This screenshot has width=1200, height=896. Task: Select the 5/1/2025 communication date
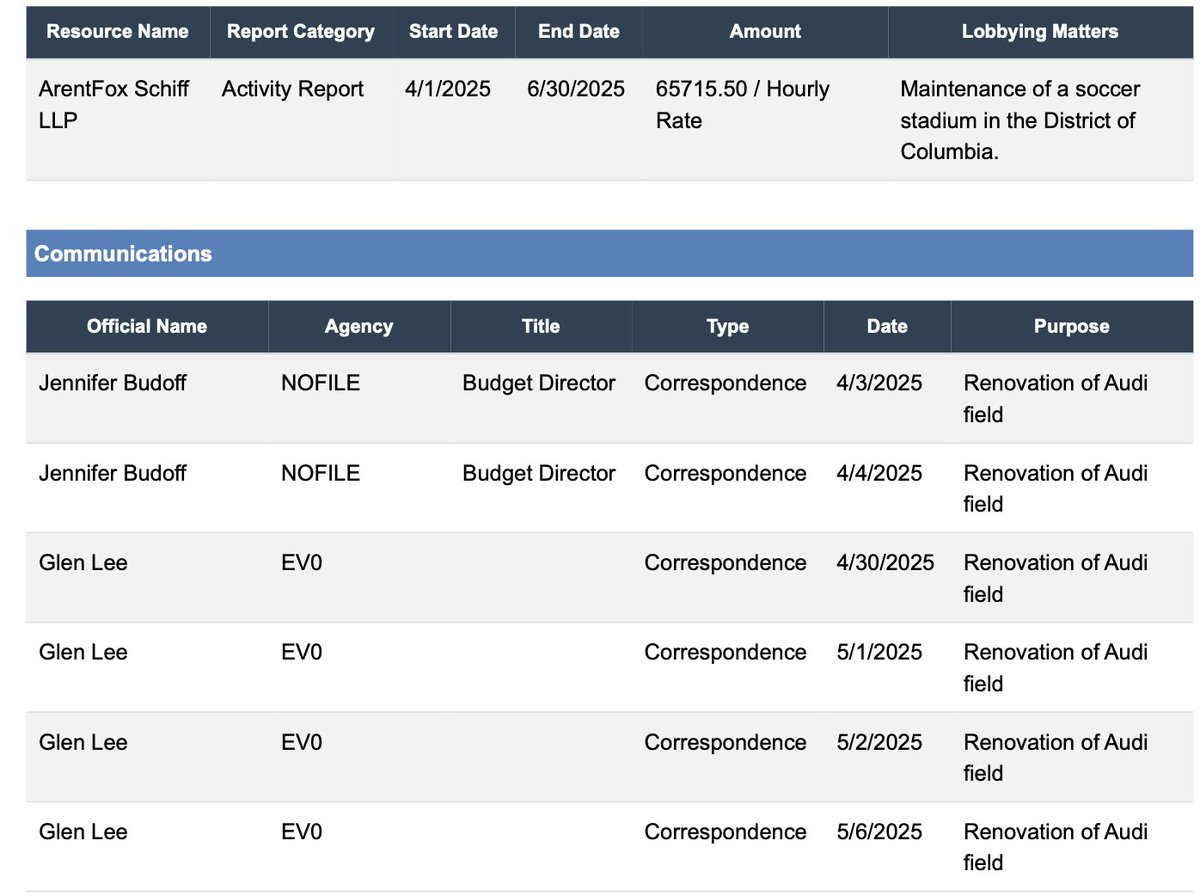[x=879, y=652]
